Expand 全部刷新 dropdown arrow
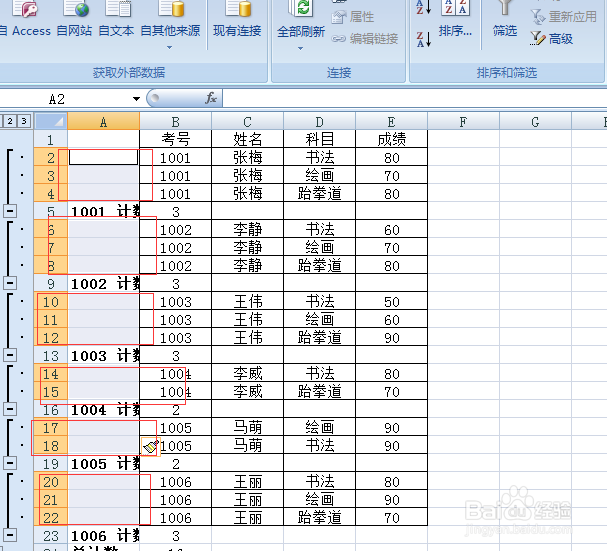The image size is (607, 551). coord(301,48)
